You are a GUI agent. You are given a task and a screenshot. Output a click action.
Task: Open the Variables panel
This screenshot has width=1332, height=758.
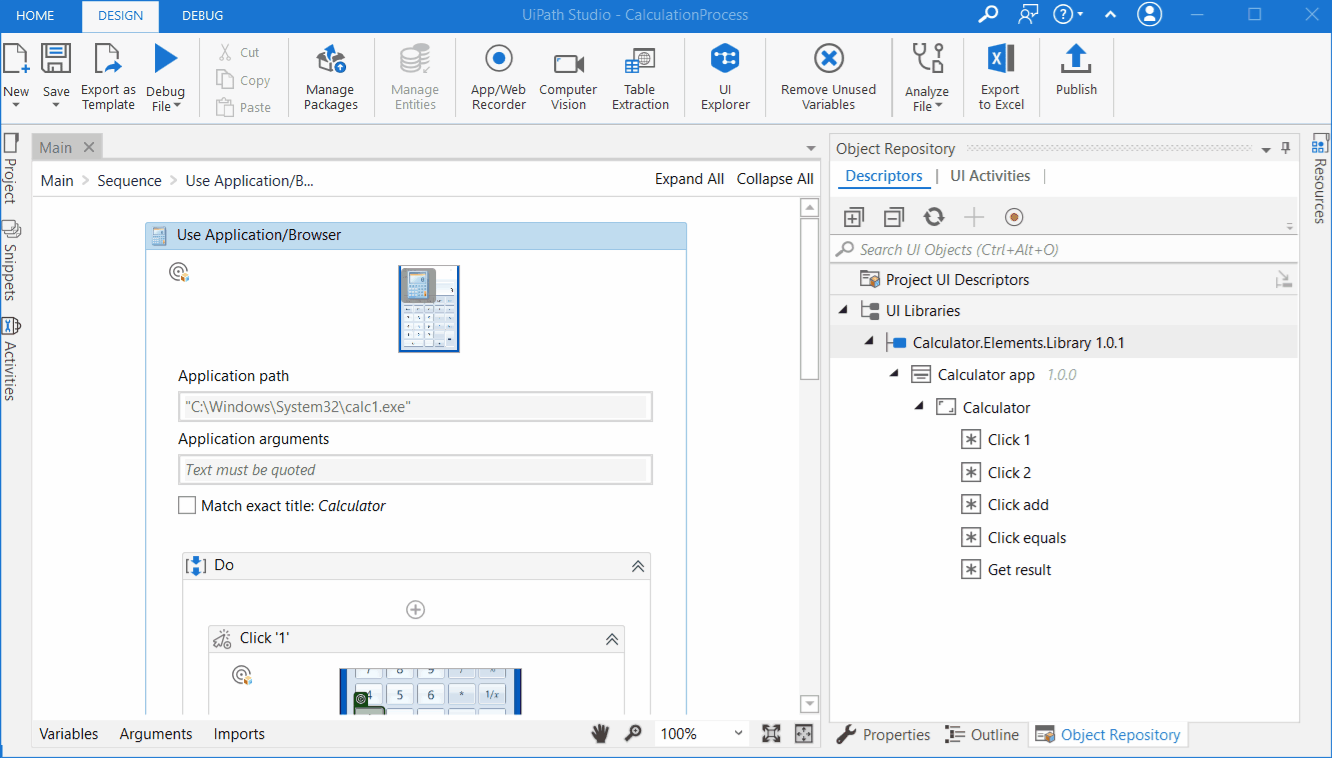[x=69, y=734]
